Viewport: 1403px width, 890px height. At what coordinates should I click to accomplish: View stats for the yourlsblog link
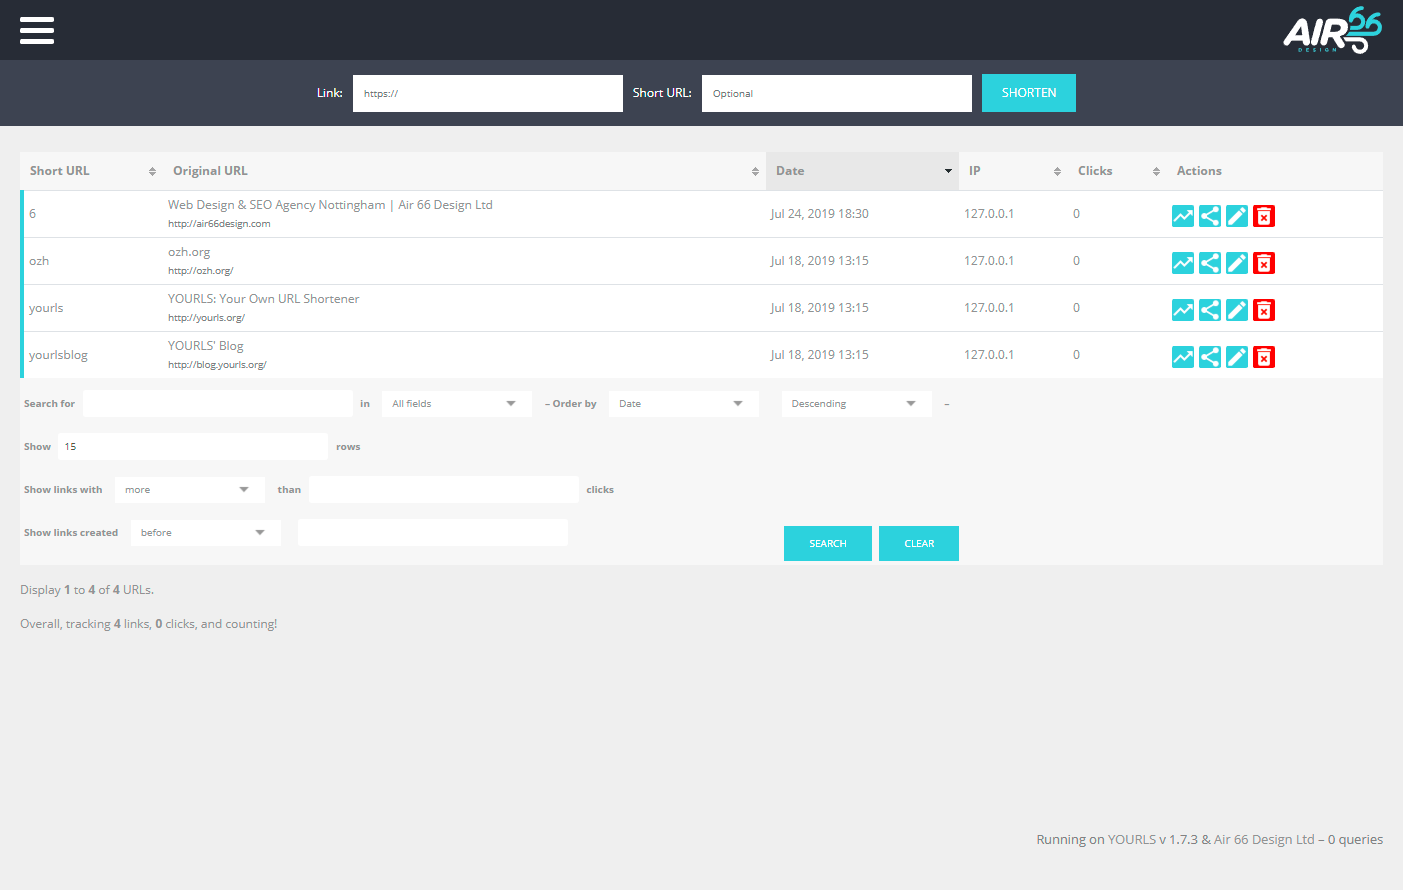pos(1182,357)
